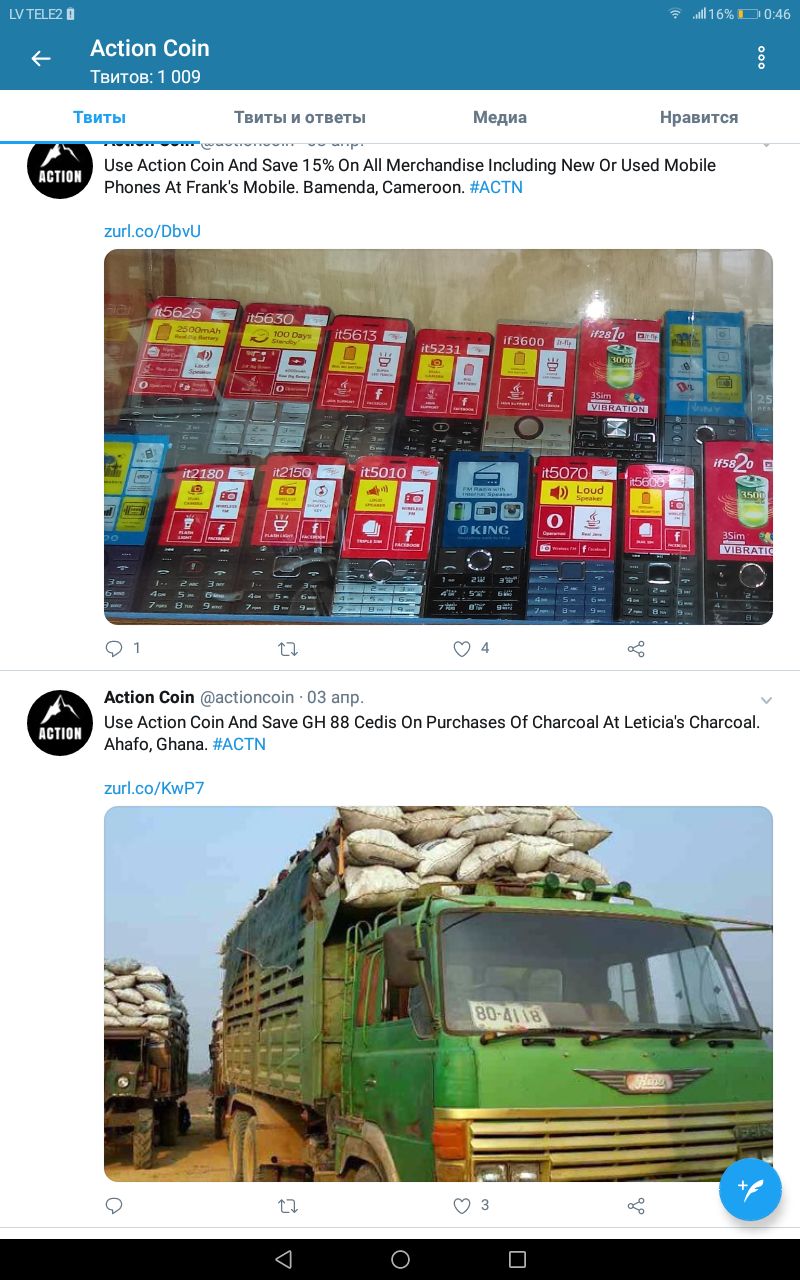Switch to Твиты и ответы tab

tap(300, 117)
